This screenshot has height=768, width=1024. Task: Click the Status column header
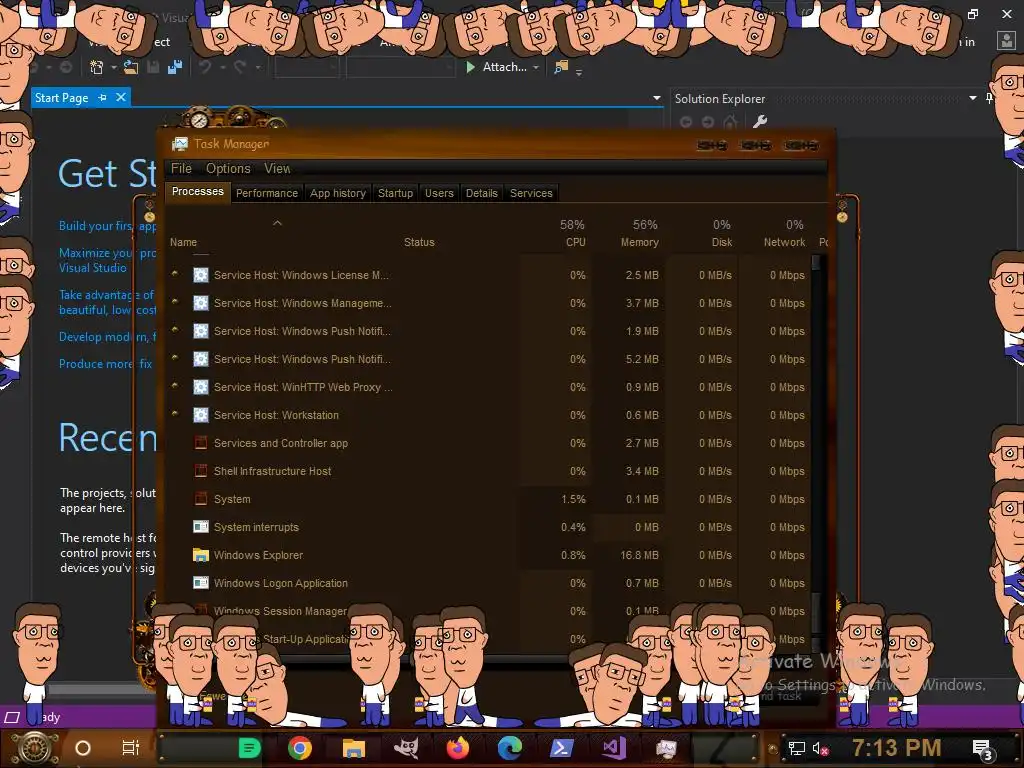[x=419, y=242]
